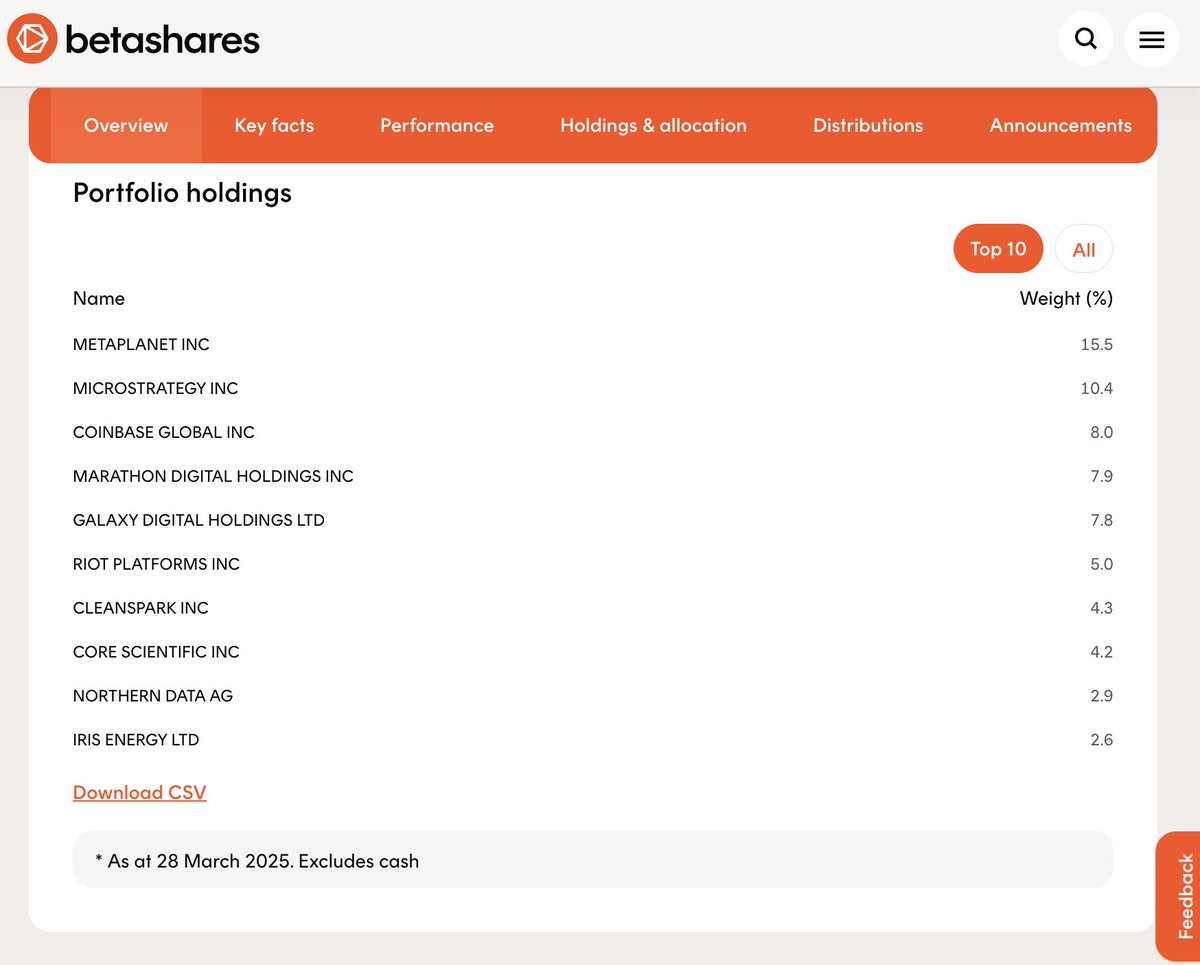The image size is (1200, 965).
Task: Switch holdings view to All
Action: 1083,248
